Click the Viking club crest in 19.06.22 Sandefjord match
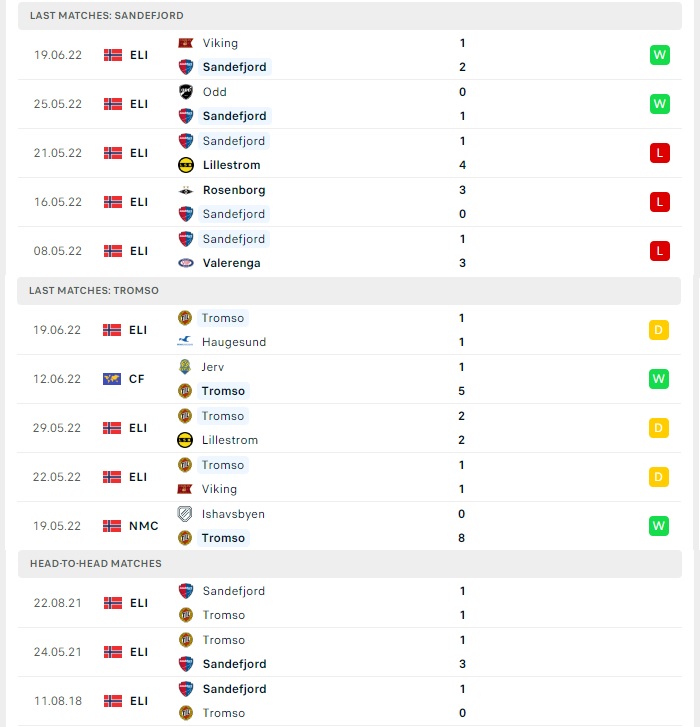The image size is (700, 727). coord(185,43)
